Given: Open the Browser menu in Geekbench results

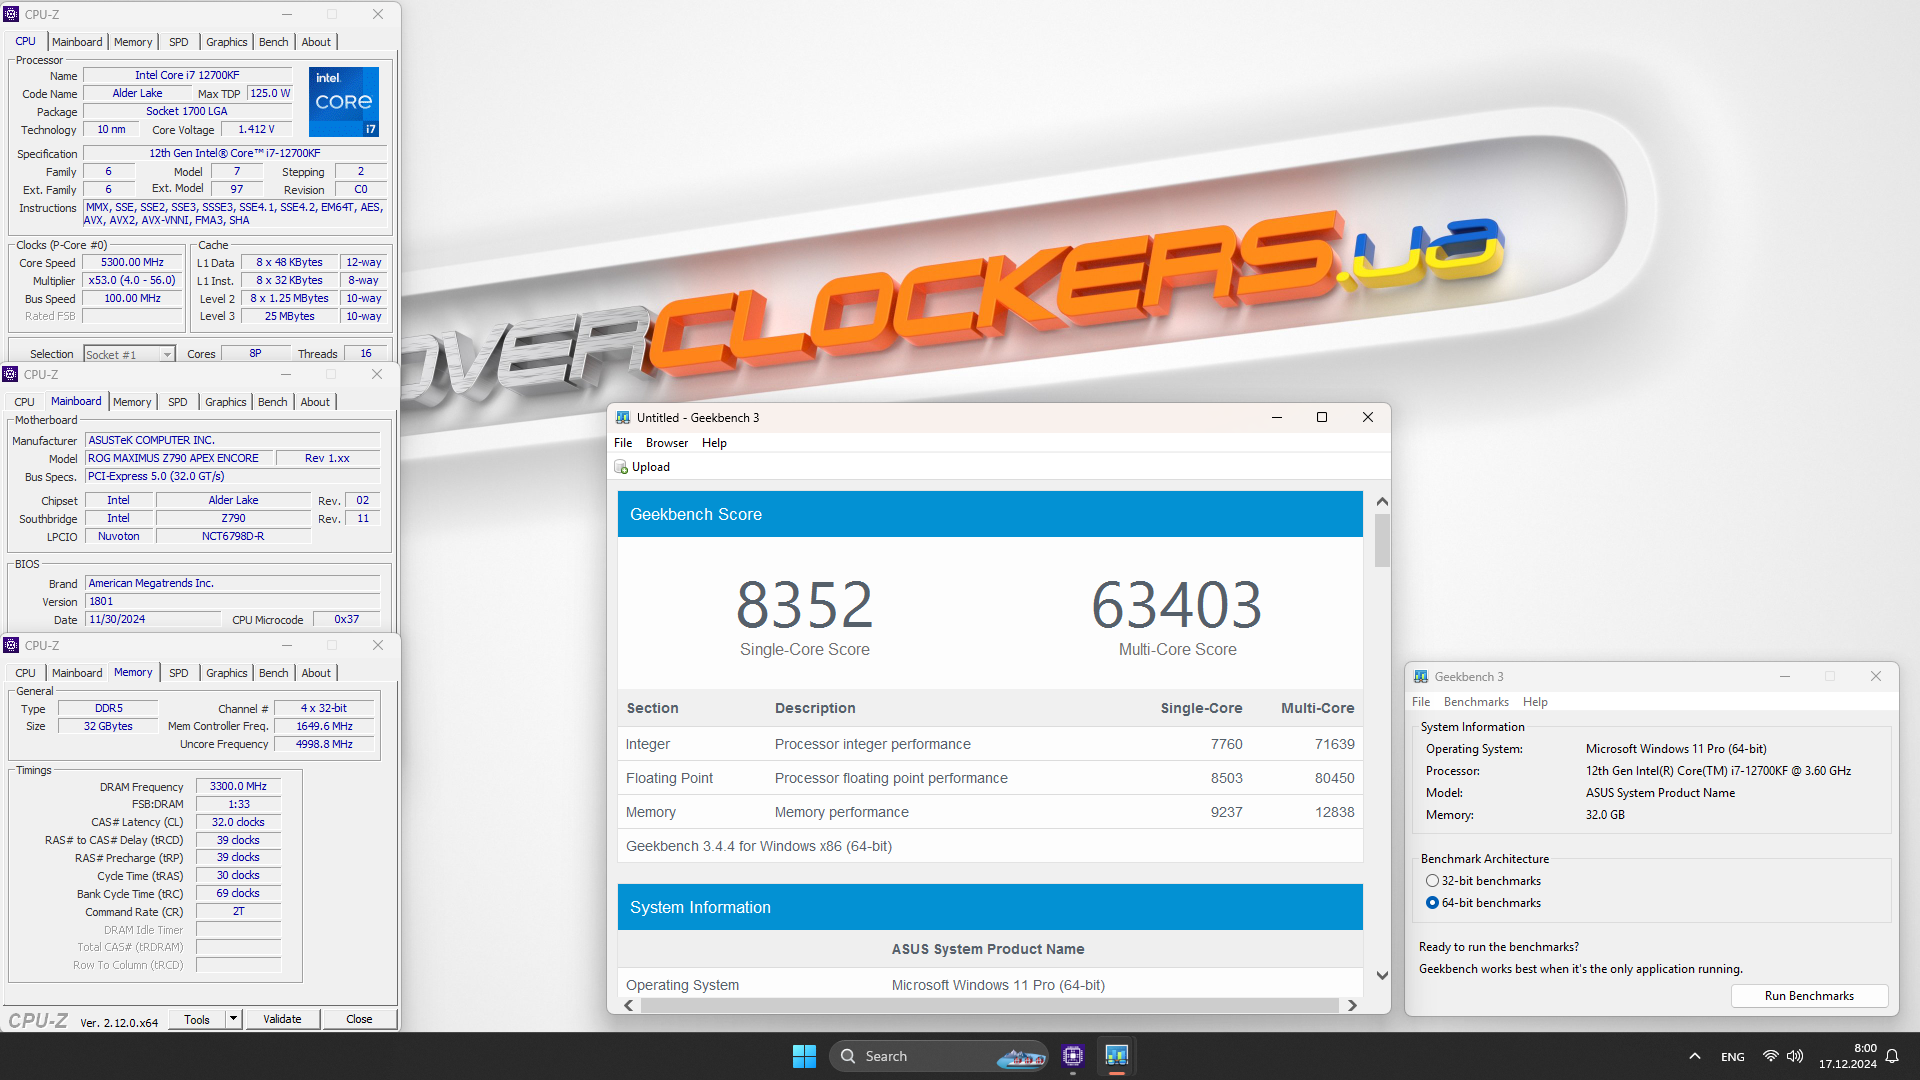Looking at the screenshot, I should coord(667,443).
